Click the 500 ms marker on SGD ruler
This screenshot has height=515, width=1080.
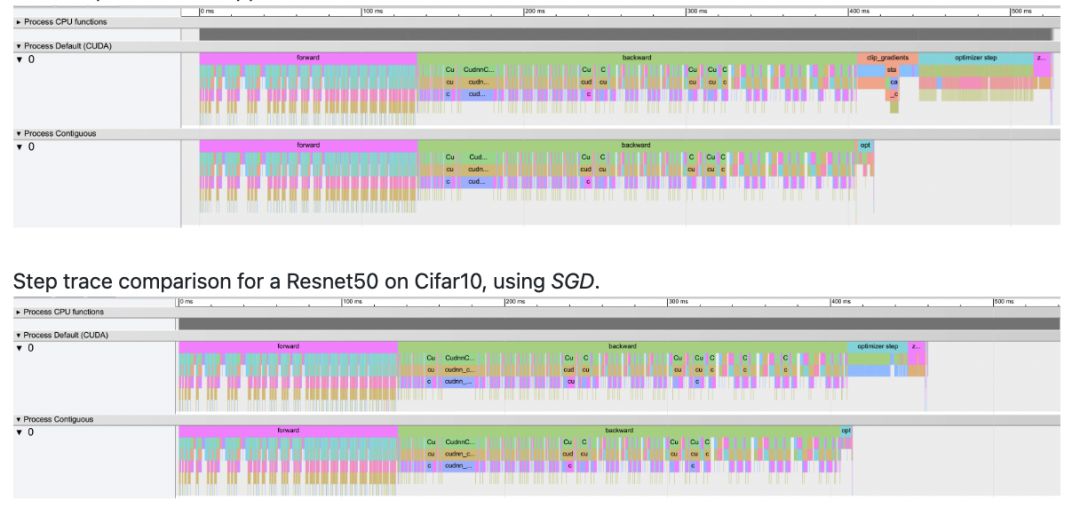(x=1004, y=302)
